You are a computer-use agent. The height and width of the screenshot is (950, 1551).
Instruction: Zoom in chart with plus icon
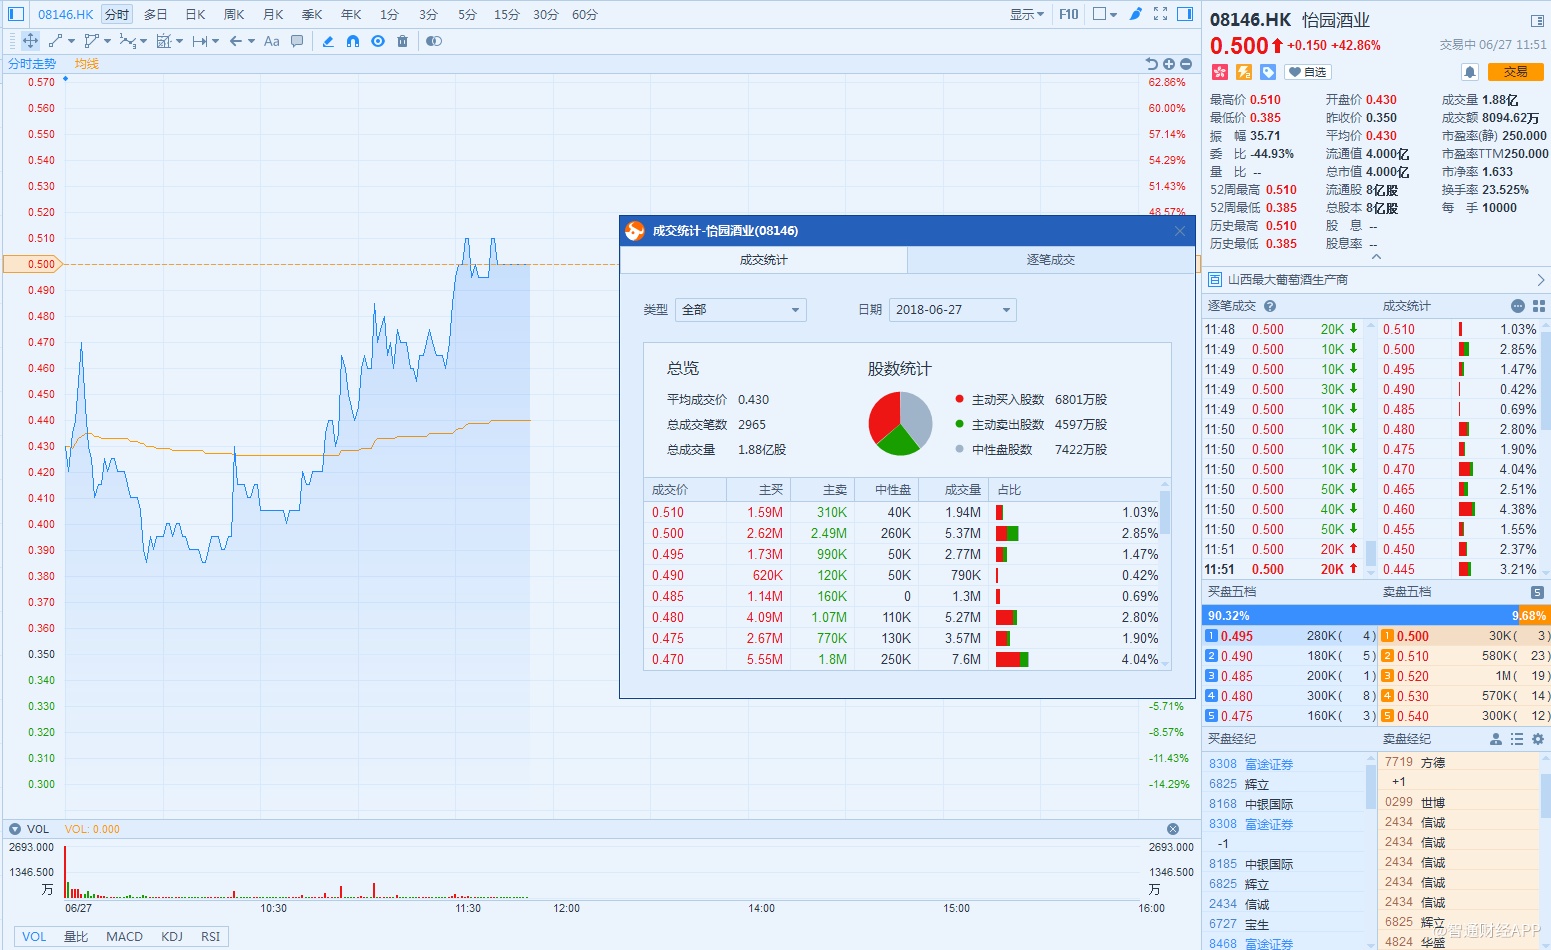[1168, 64]
